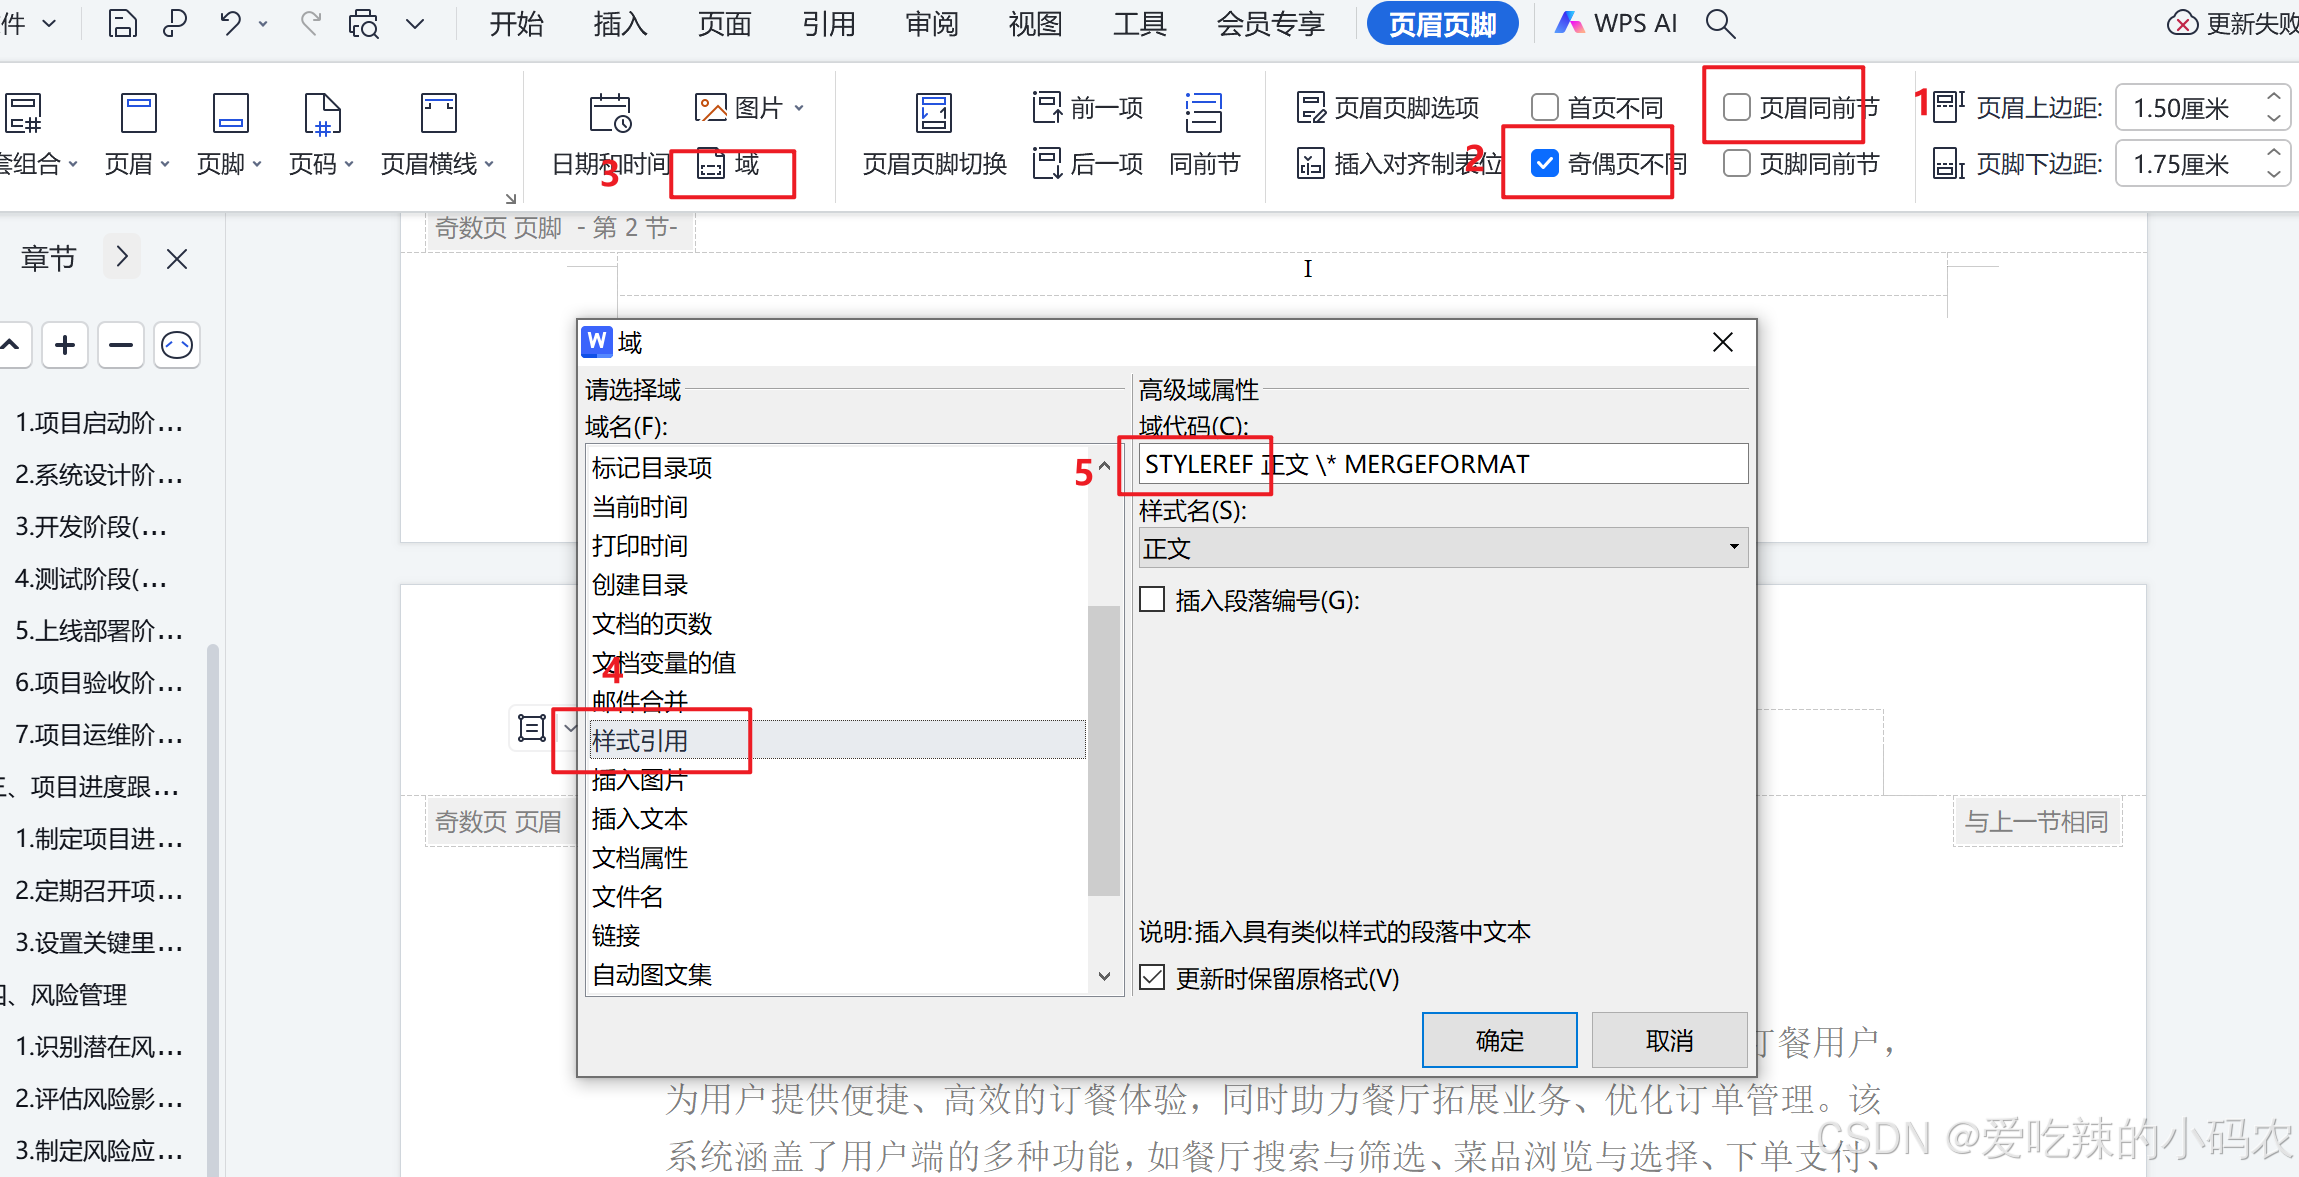This screenshot has width=2299, height=1177.
Task: Open the Page Number tool
Action: point(322,114)
